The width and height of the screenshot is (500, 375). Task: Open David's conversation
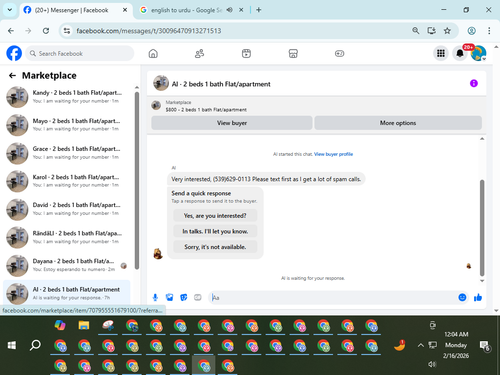(x=67, y=209)
